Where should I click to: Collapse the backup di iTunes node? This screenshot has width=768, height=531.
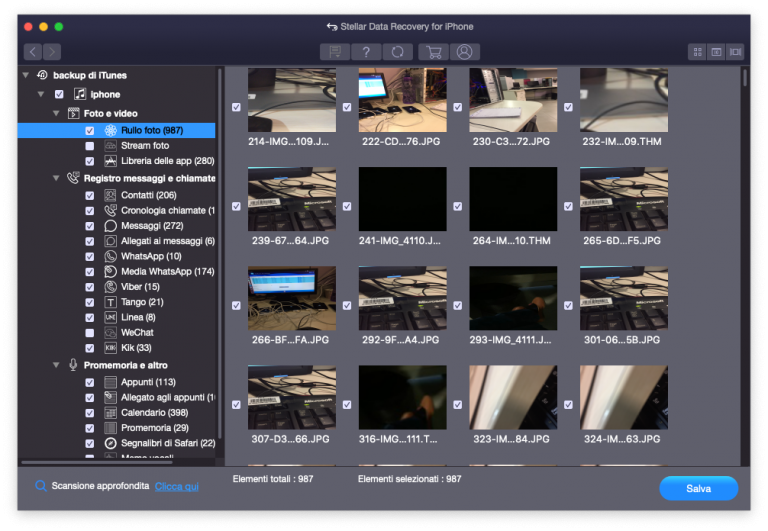click(x=25, y=75)
